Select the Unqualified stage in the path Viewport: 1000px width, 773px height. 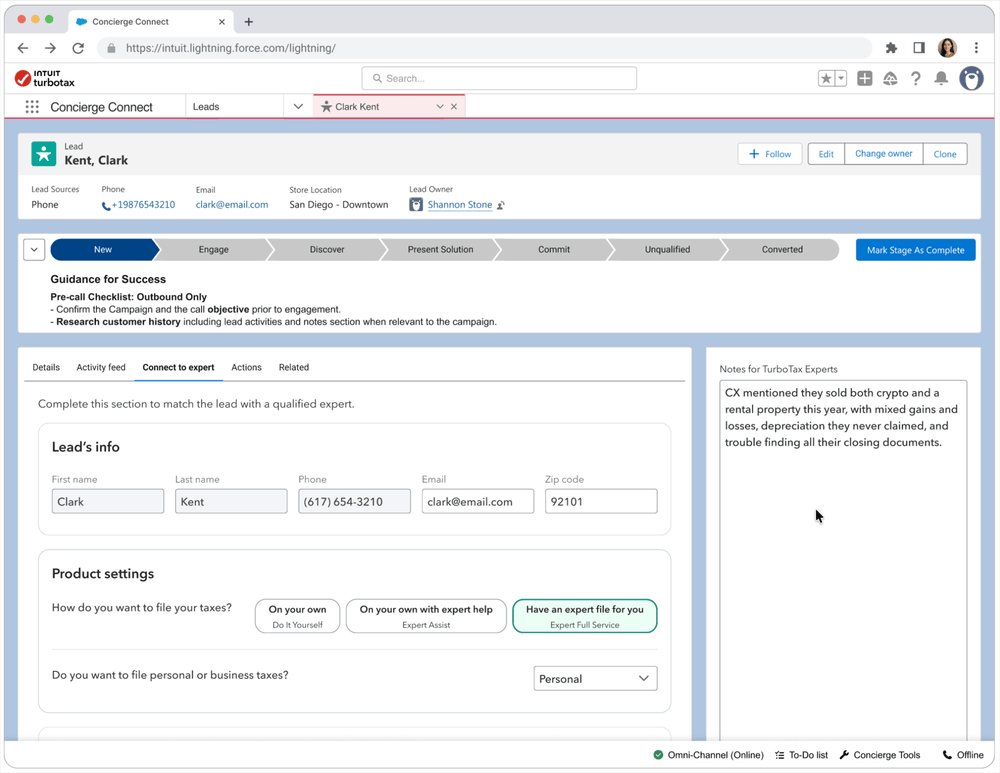(667, 249)
